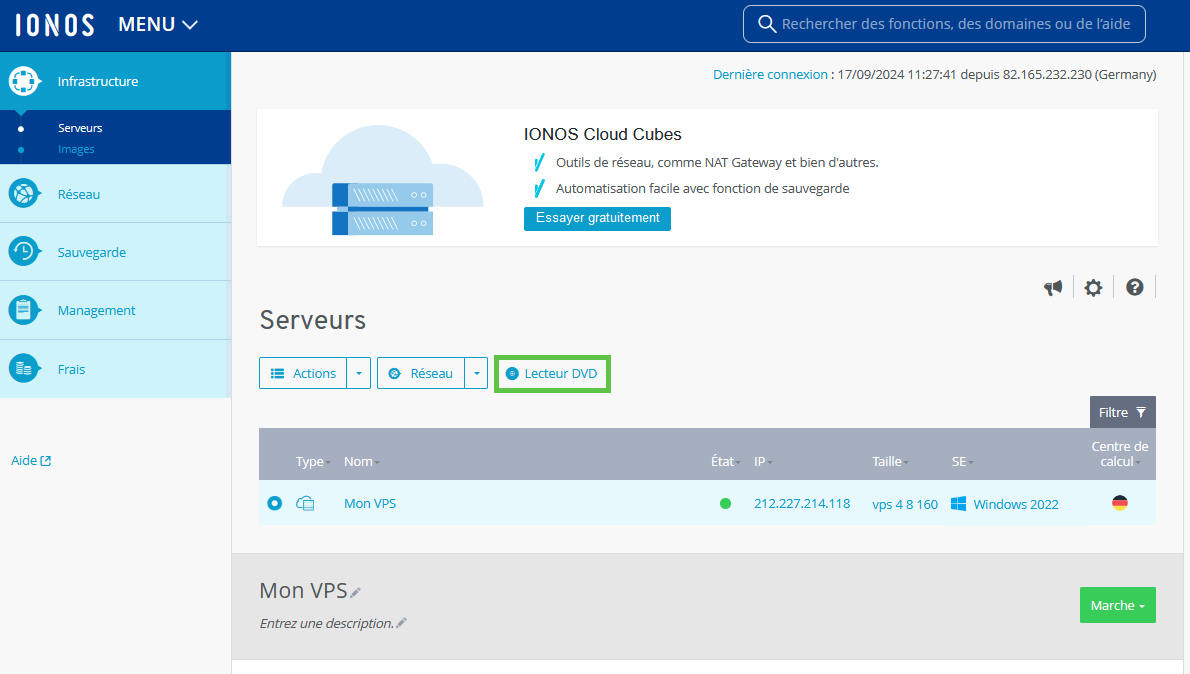This screenshot has width=1190, height=674.
Task: Click the German flag data center icon
Action: click(x=1119, y=502)
